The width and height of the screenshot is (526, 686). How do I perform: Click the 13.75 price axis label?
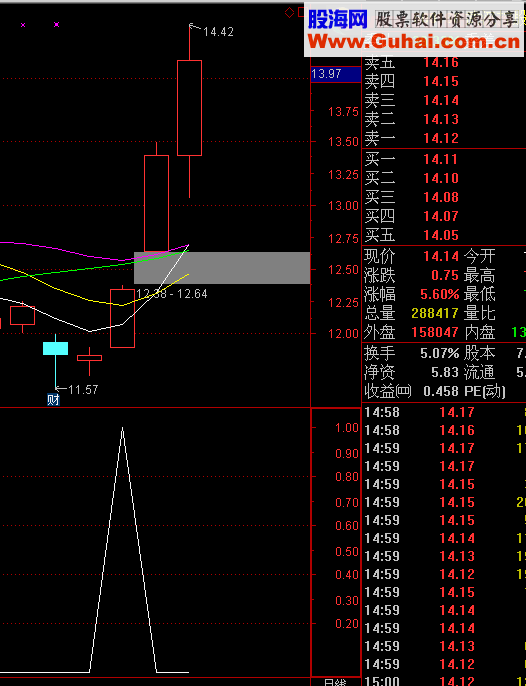point(343,112)
